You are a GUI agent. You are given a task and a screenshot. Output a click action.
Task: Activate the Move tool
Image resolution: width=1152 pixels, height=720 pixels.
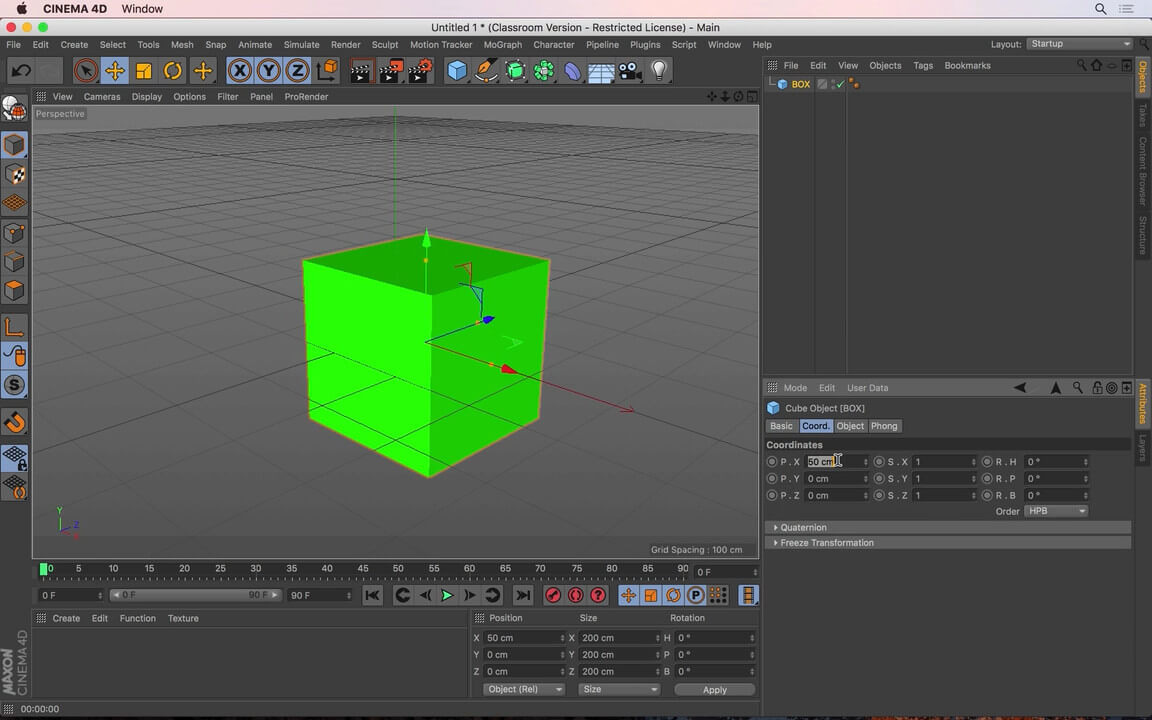click(114, 71)
